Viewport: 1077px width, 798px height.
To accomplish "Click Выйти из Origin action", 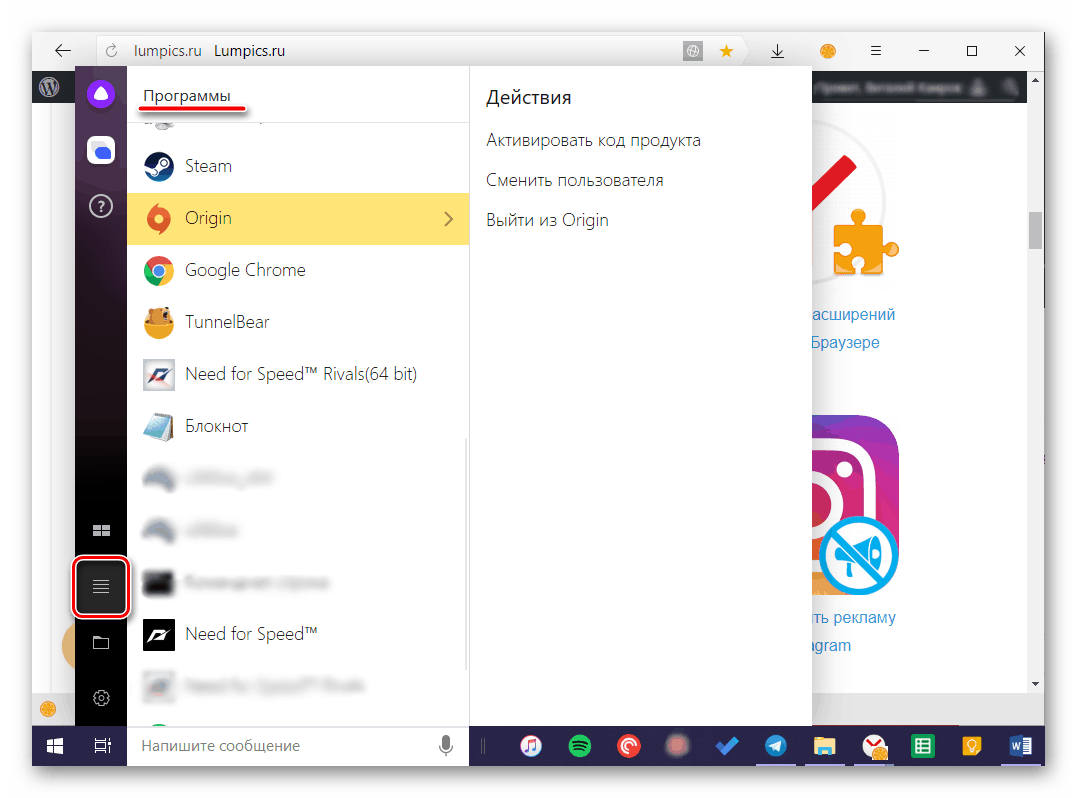I will (547, 220).
